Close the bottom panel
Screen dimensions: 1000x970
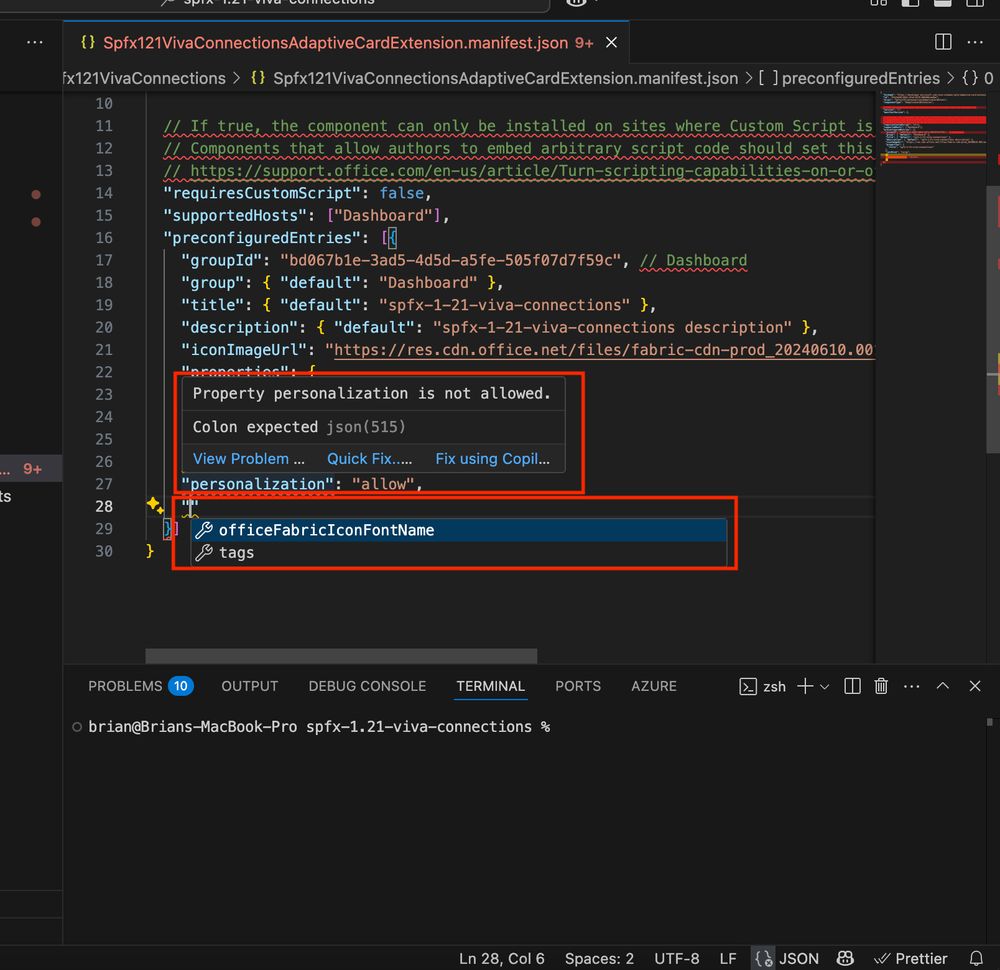point(974,686)
